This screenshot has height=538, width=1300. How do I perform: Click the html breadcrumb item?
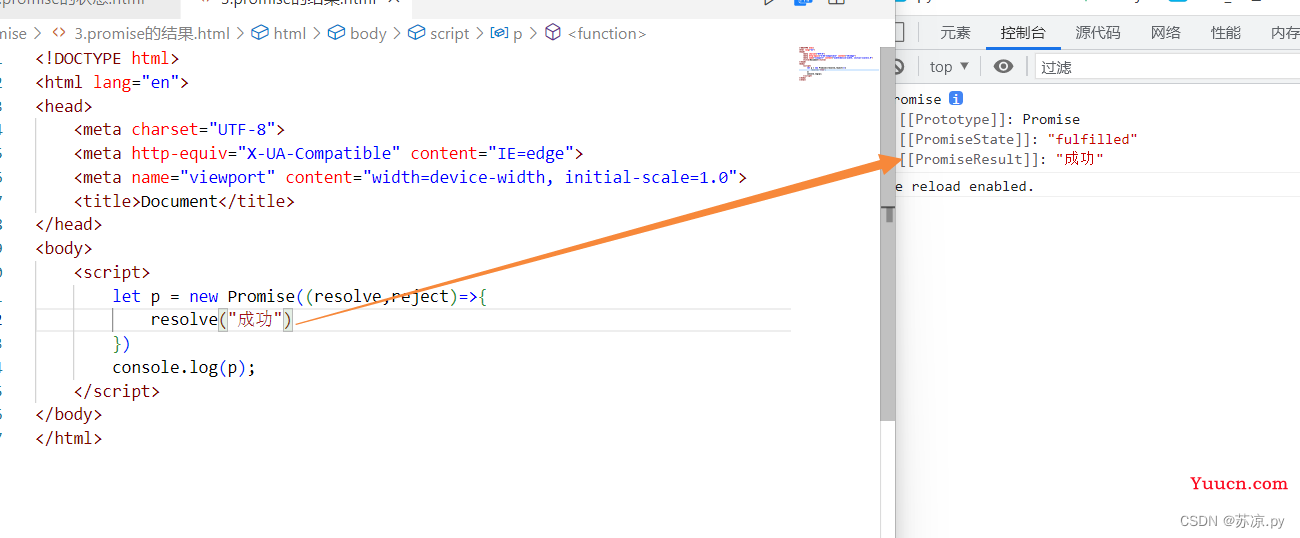[x=290, y=33]
